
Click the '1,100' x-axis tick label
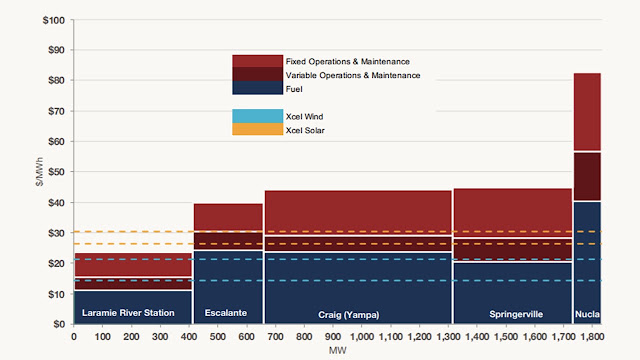[x=391, y=337]
